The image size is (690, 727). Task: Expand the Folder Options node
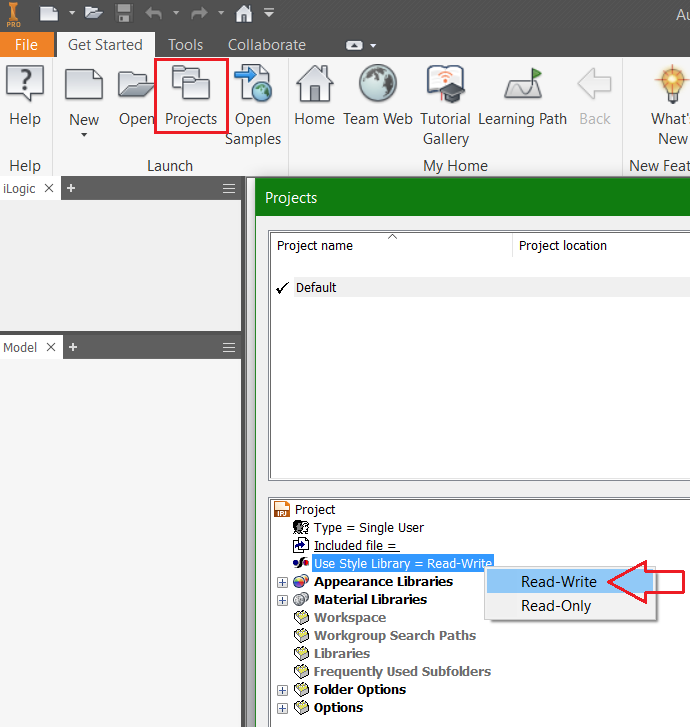tap(282, 690)
